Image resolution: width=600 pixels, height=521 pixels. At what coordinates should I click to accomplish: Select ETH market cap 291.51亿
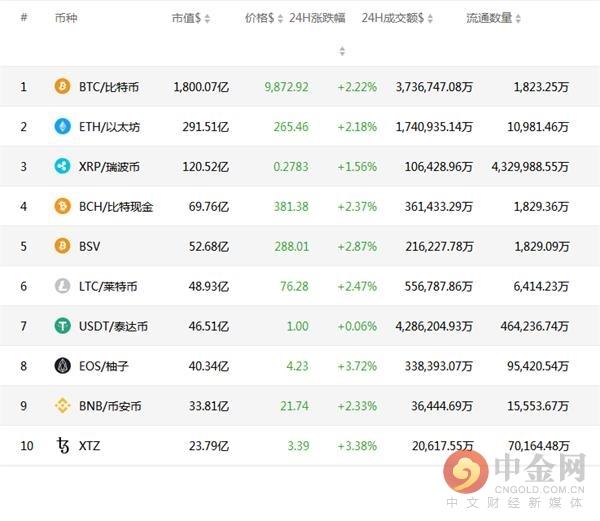pos(206,127)
